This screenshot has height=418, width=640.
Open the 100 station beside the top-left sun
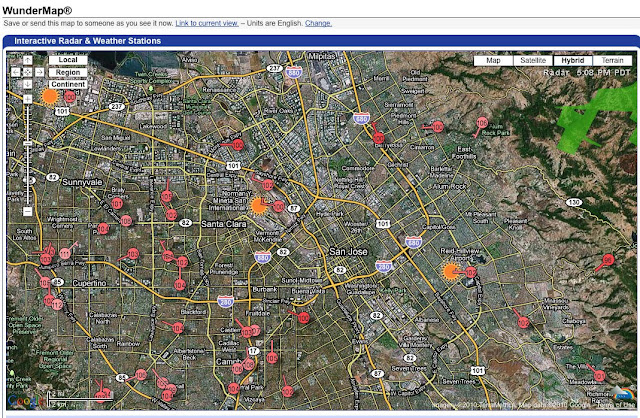click(x=70, y=97)
